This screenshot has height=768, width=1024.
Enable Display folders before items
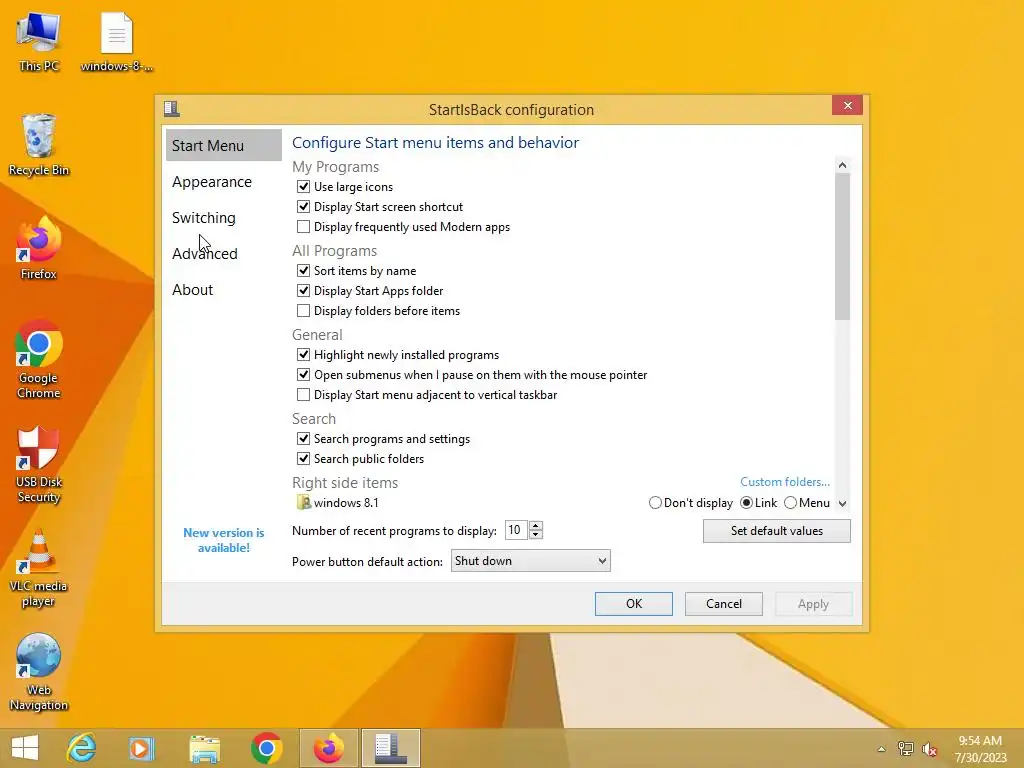[303, 310]
